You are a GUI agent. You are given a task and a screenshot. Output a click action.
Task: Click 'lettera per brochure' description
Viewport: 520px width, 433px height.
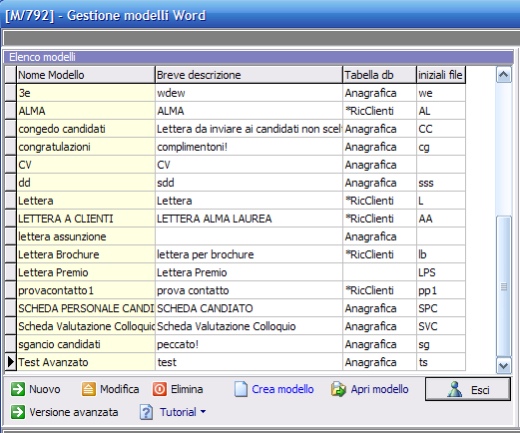[249, 255]
